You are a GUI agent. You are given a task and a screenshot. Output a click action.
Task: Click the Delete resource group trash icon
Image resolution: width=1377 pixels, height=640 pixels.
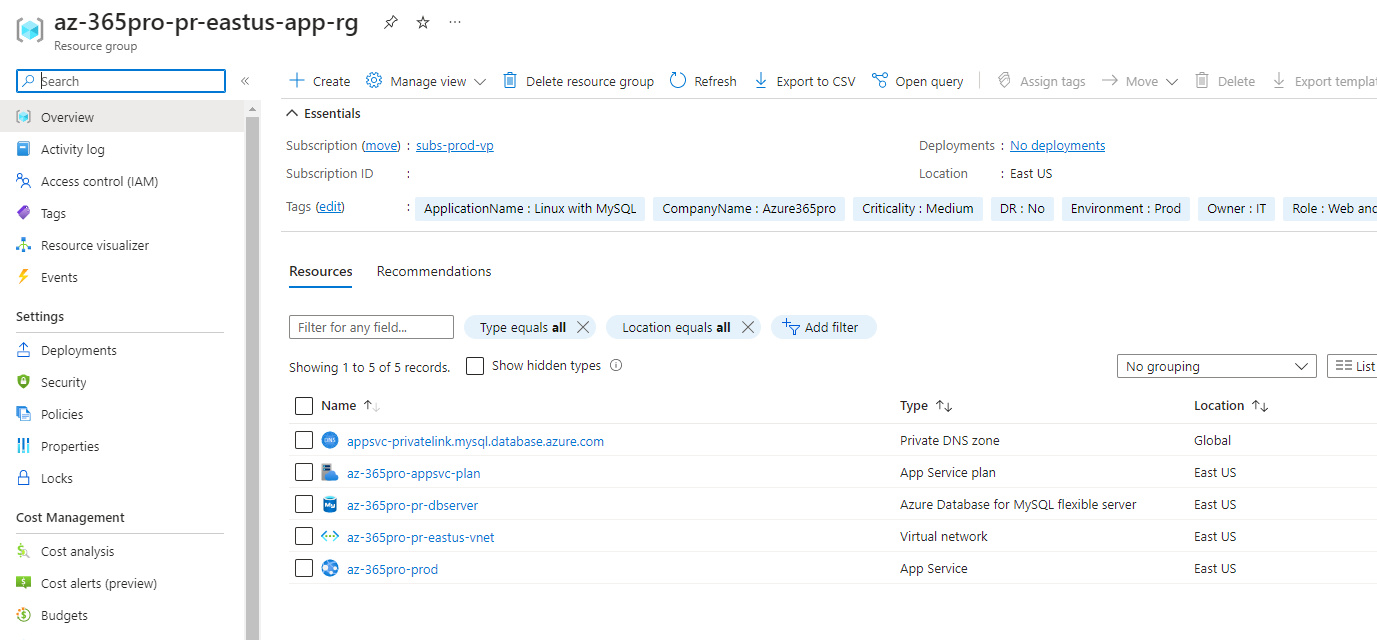[x=510, y=81]
